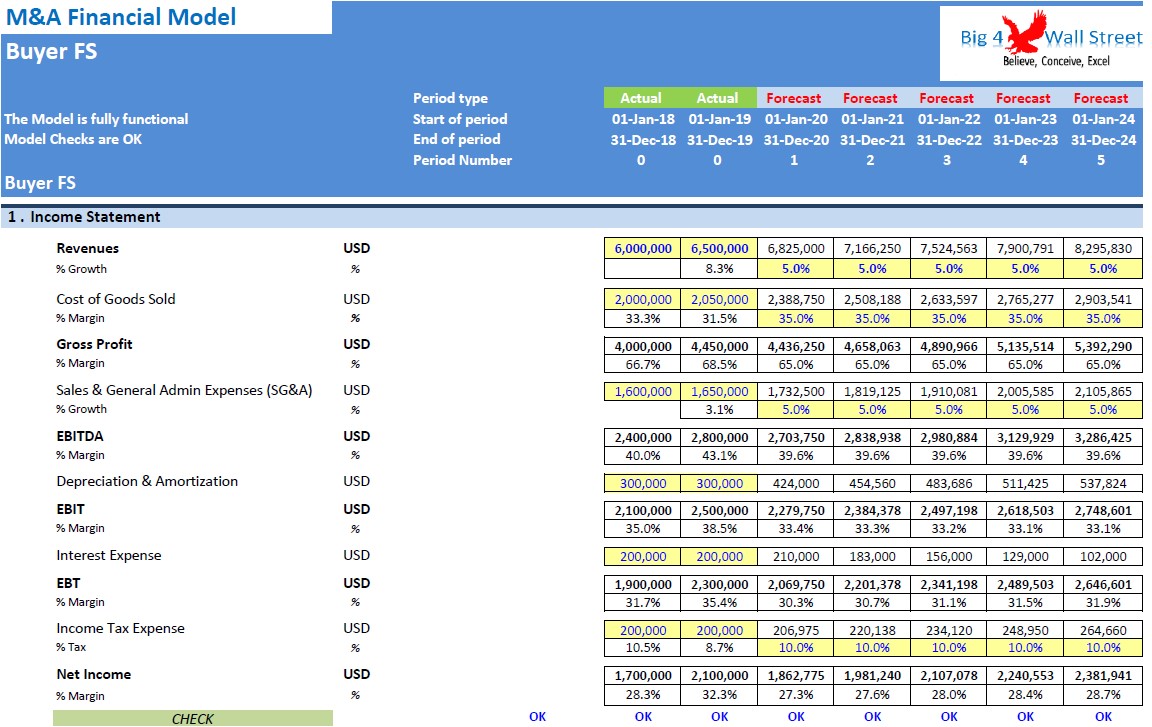The height and width of the screenshot is (727, 1152).
Task: Click the 'End of period' label
Action: coord(456,139)
